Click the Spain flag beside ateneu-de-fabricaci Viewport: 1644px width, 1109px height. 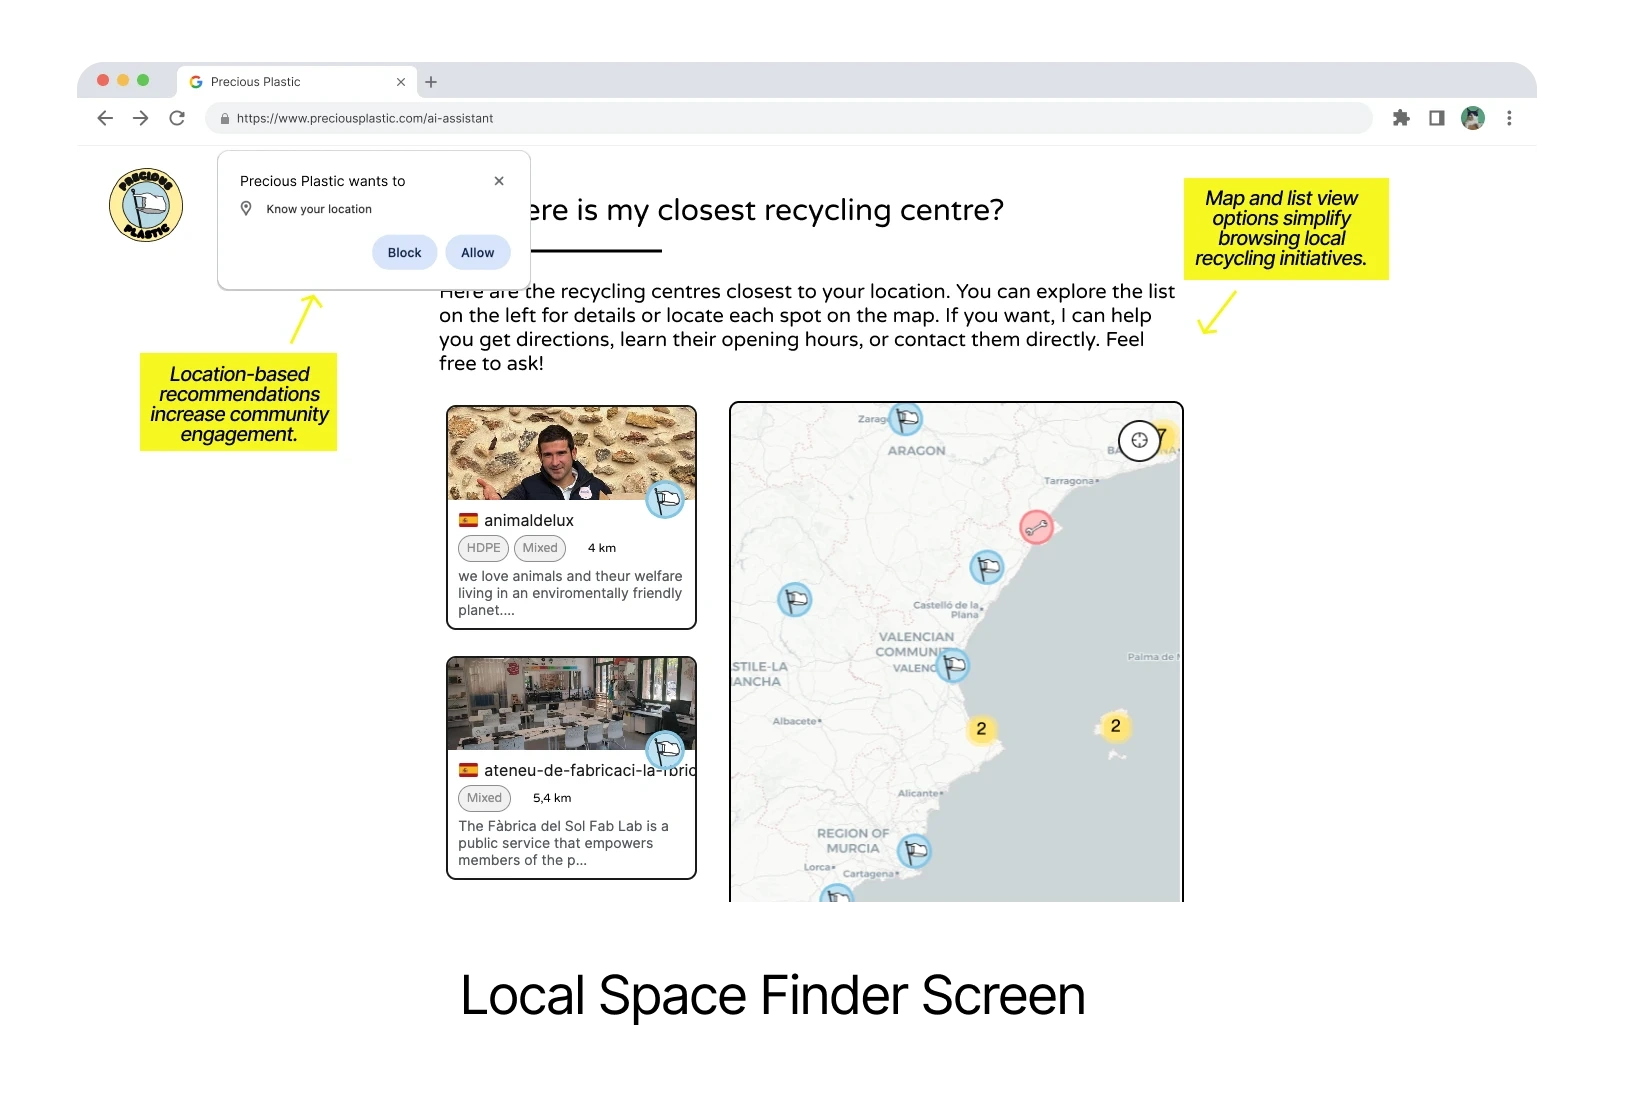coord(468,770)
